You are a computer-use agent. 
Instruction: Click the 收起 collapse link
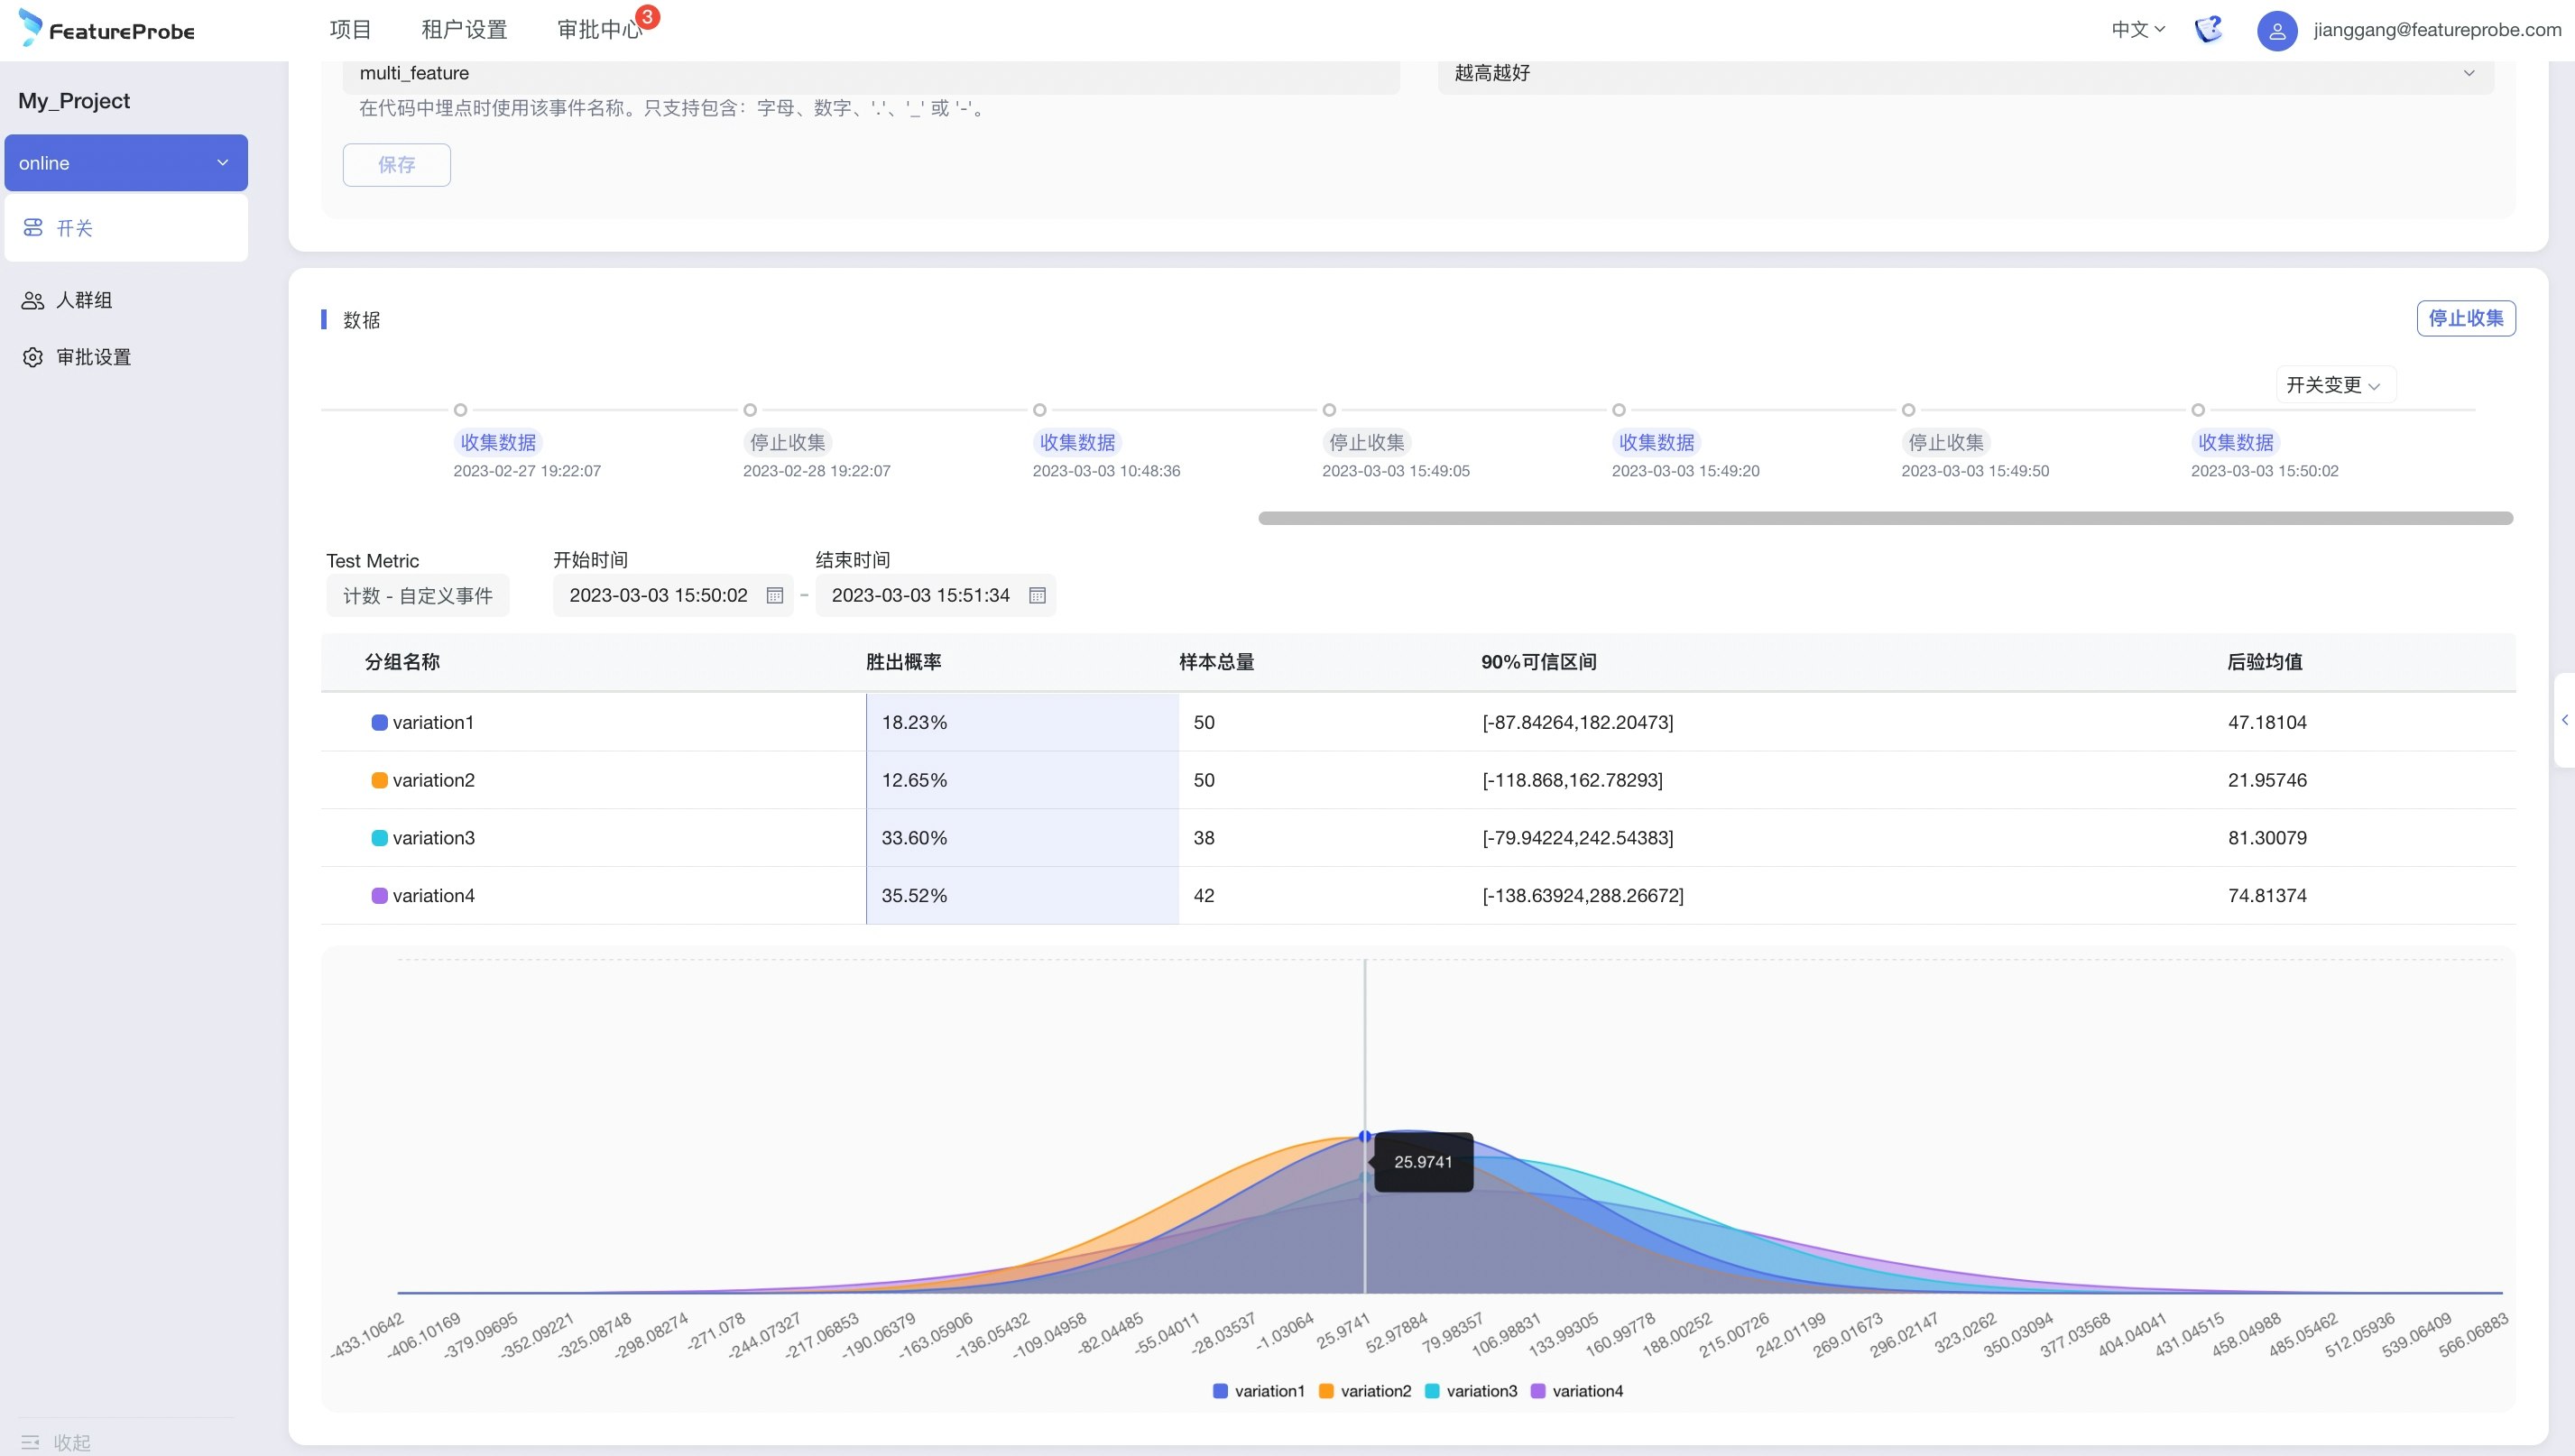(x=72, y=1442)
